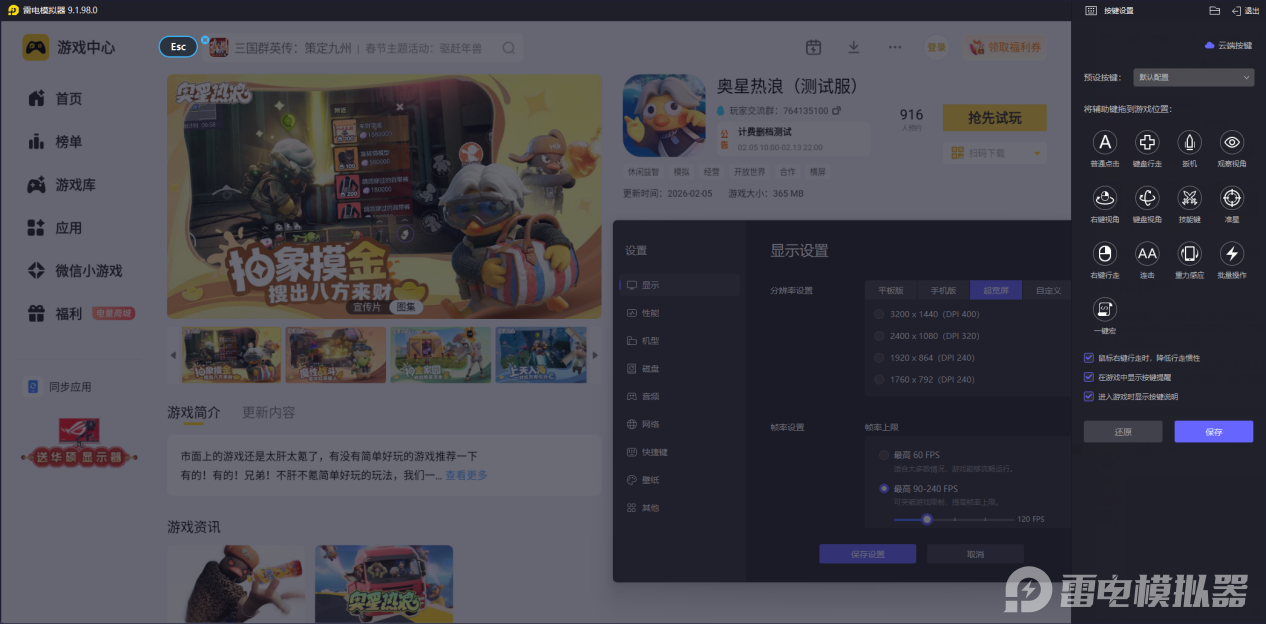Image resolution: width=1266 pixels, height=624 pixels.
Task: Click the FPS limit slider handle
Action: [x=927, y=519]
